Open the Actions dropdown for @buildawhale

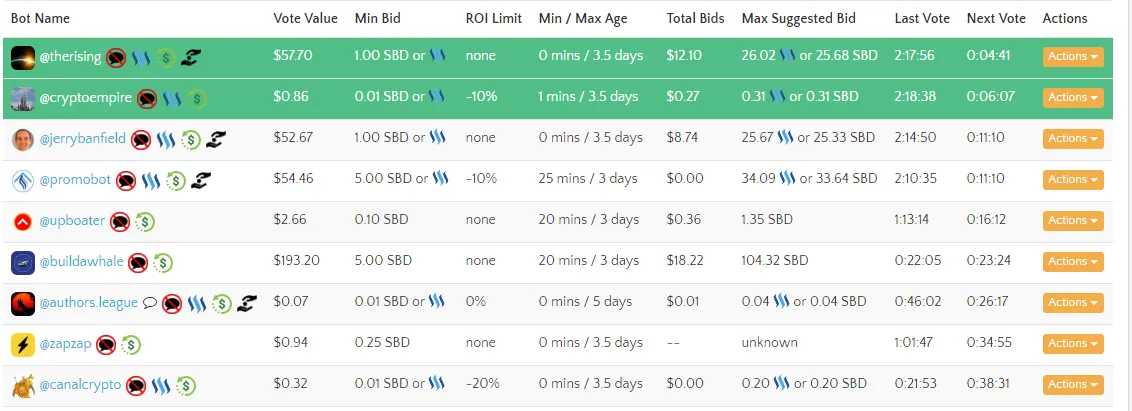[x=1073, y=261]
